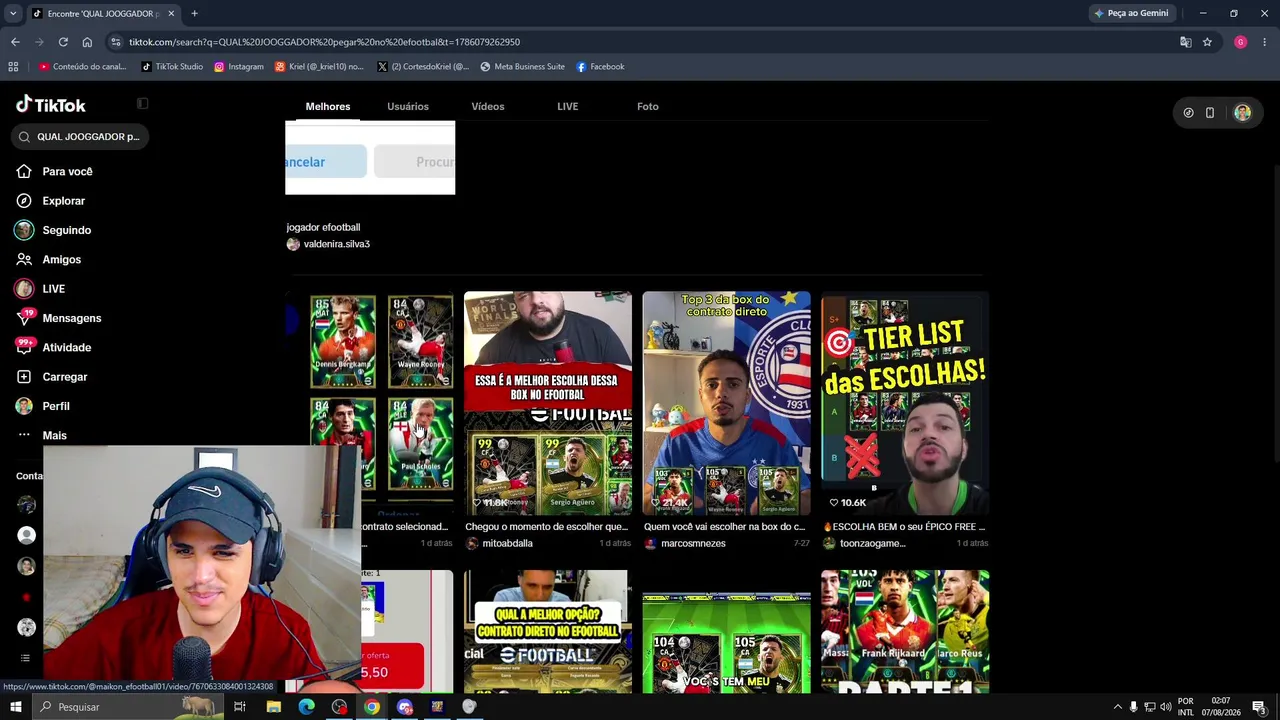Close the TikTok search tab
The width and height of the screenshot is (1280, 720).
pyautogui.click(x=171, y=14)
